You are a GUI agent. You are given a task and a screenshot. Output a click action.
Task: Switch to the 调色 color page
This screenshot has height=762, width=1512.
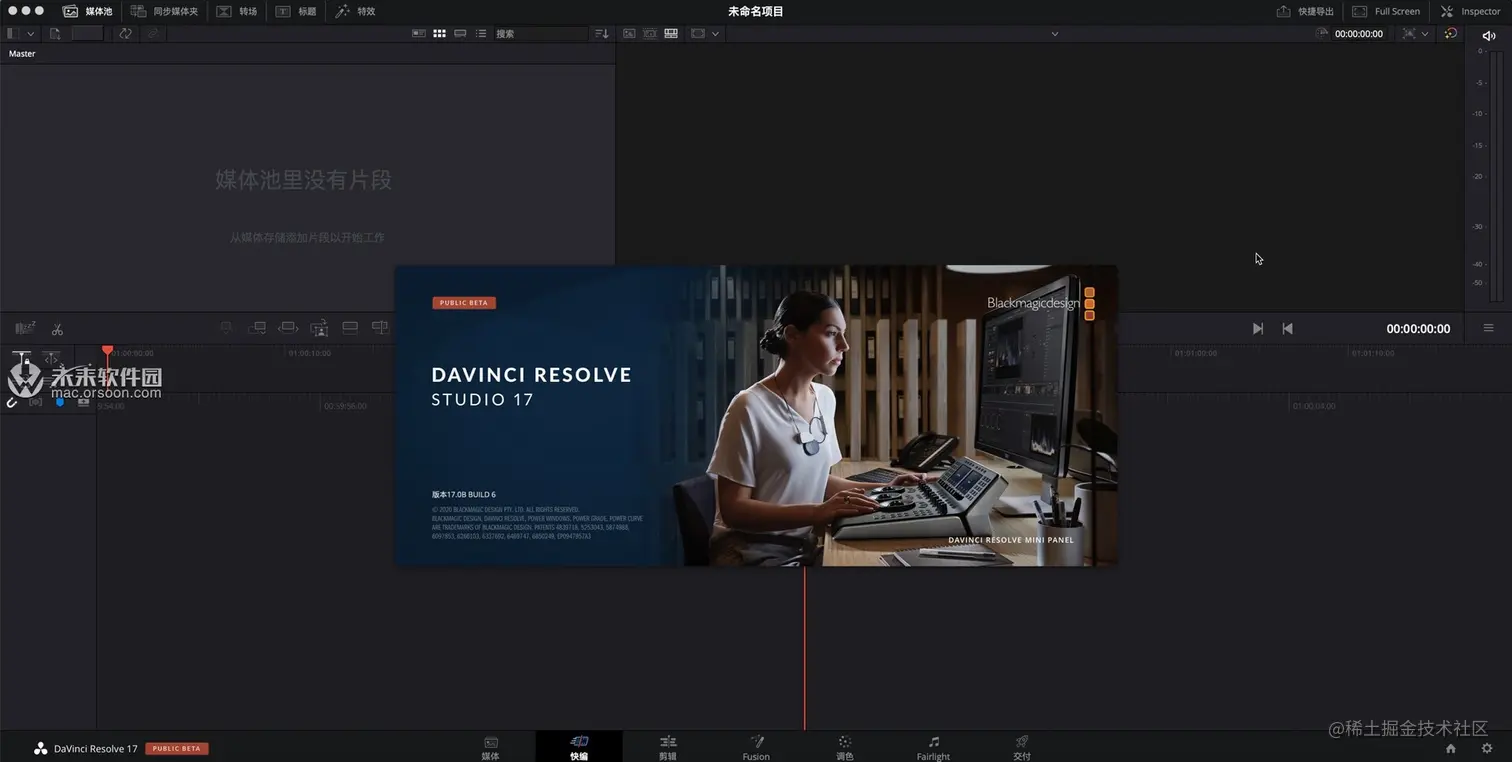click(x=845, y=748)
